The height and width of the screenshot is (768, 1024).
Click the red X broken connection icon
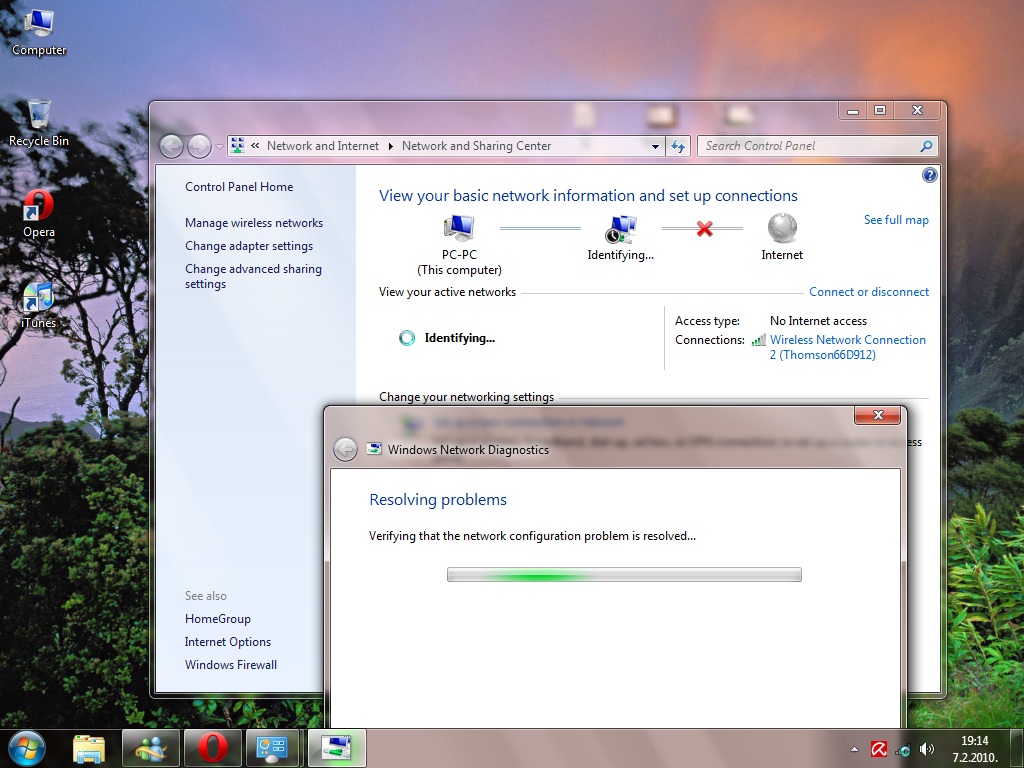pyautogui.click(x=704, y=229)
